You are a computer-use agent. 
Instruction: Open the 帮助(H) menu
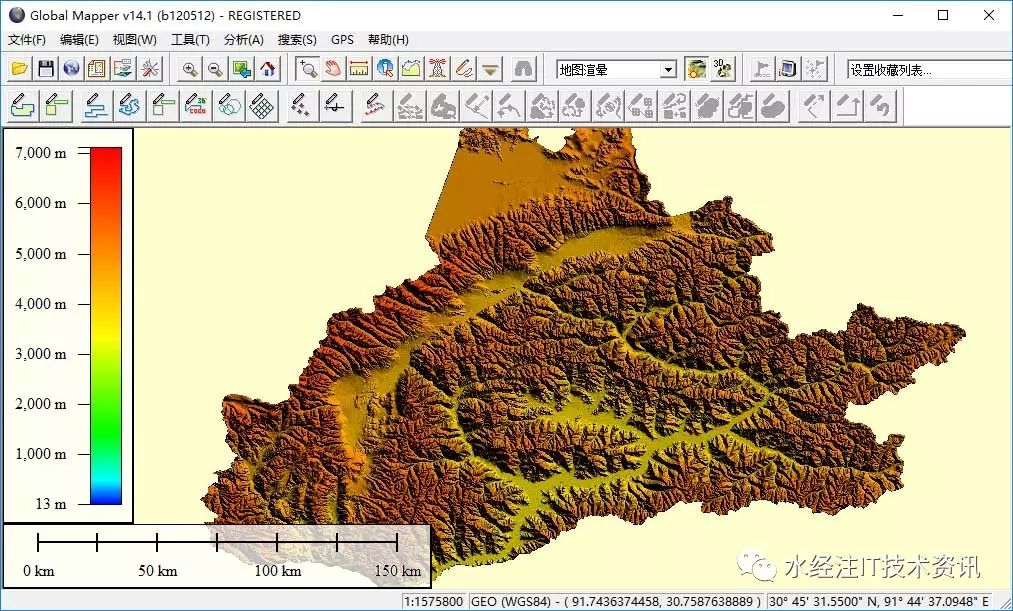(388, 40)
